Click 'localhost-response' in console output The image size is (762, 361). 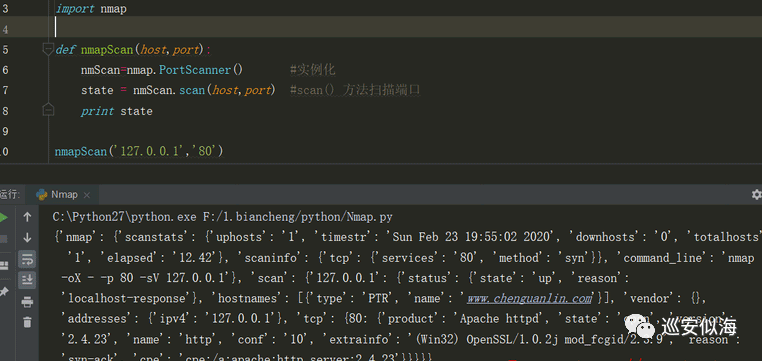(126, 298)
